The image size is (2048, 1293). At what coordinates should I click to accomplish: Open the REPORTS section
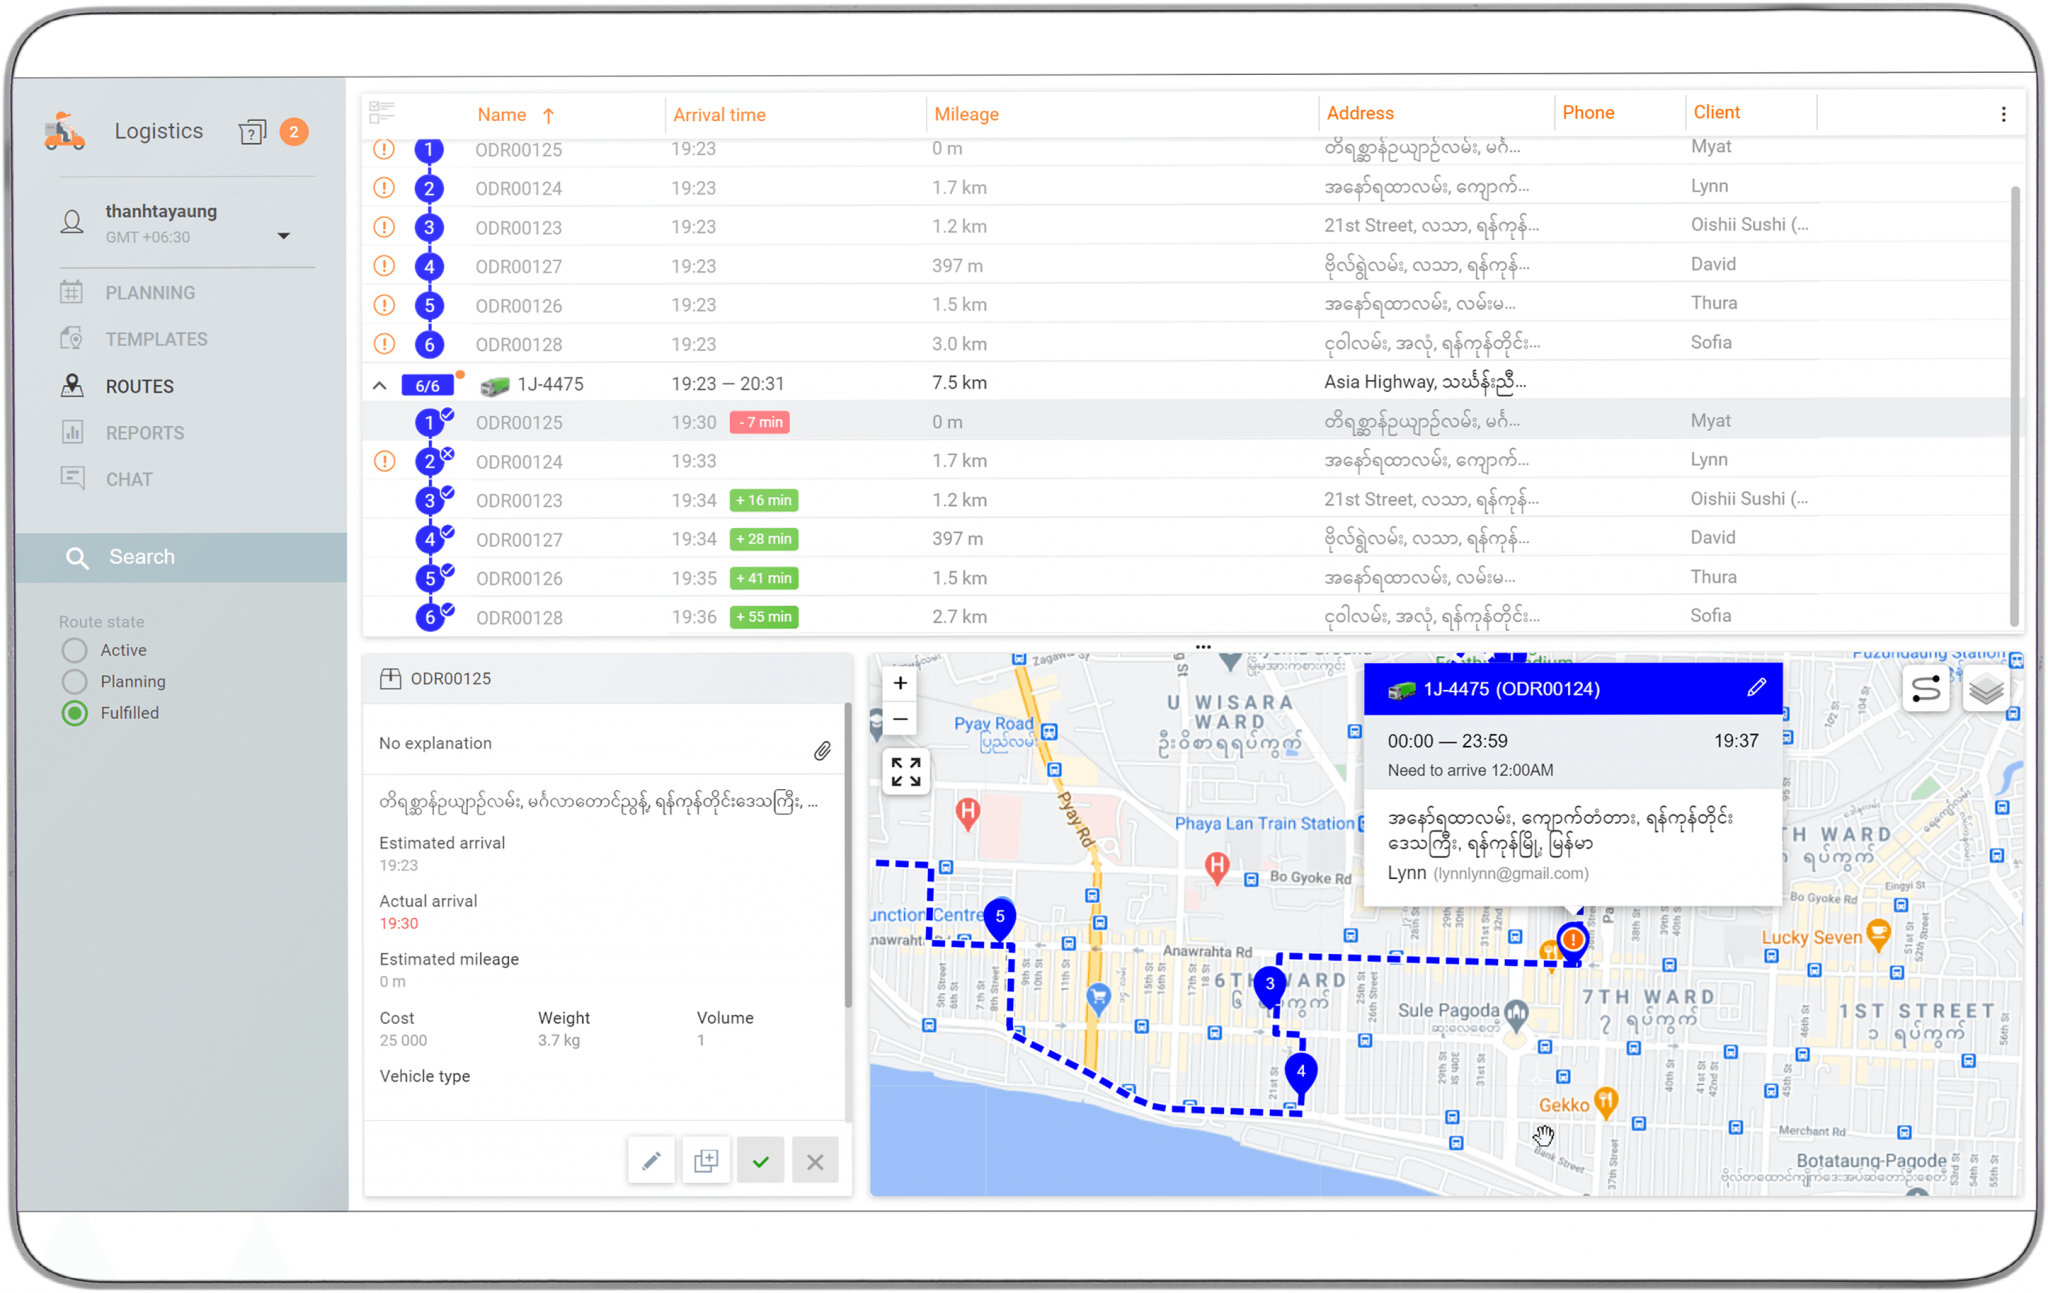tap(145, 432)
